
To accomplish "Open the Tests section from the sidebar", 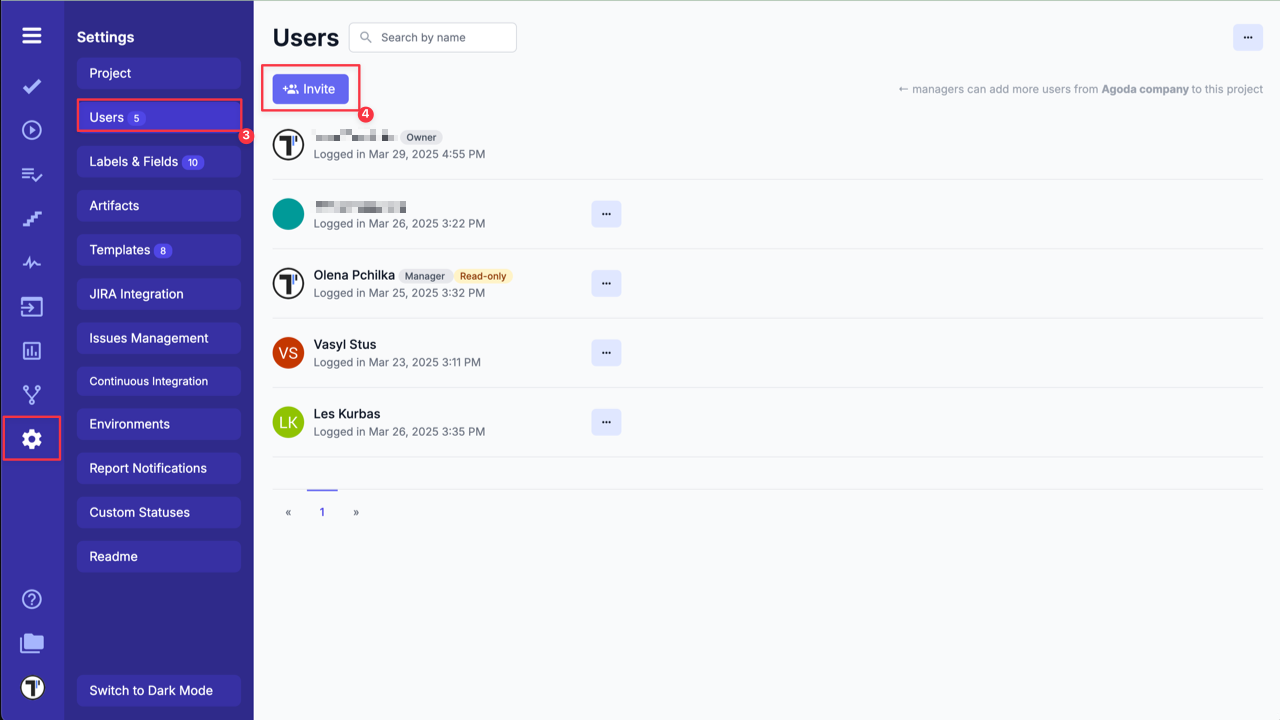I will coord(31,85).
